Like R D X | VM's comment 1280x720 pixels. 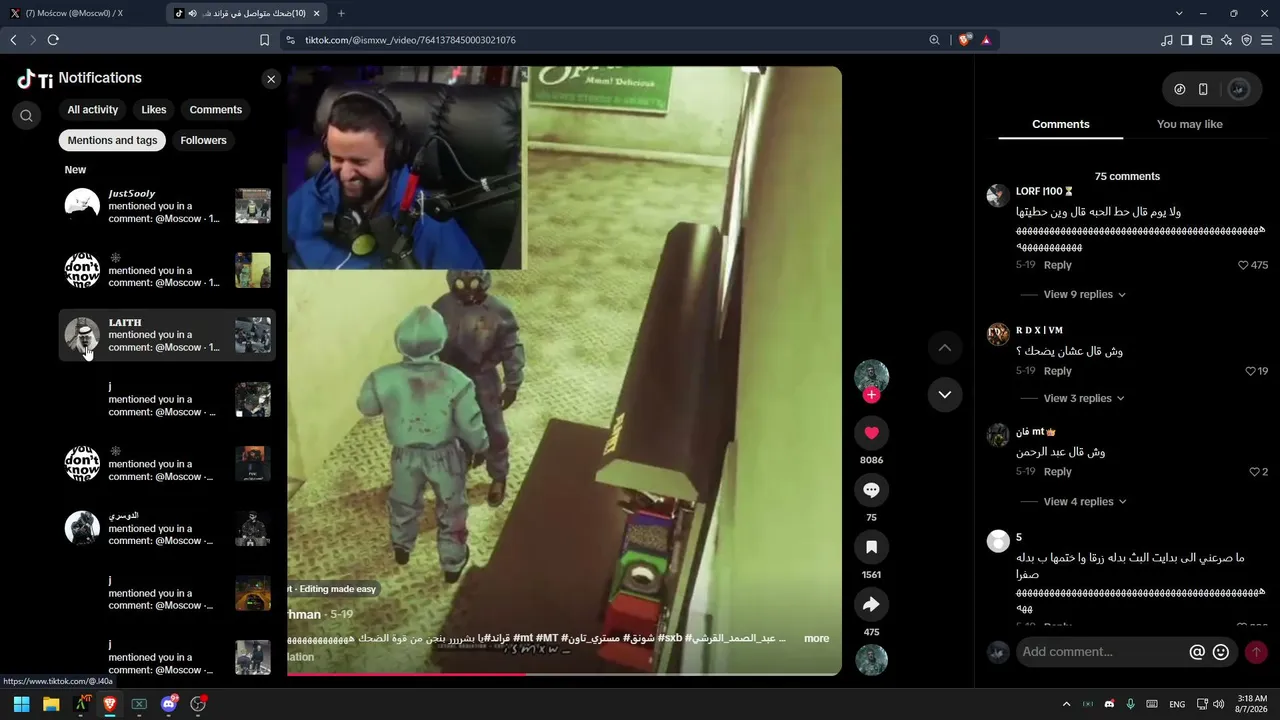pyautogui.click(x=1251, y=371)
